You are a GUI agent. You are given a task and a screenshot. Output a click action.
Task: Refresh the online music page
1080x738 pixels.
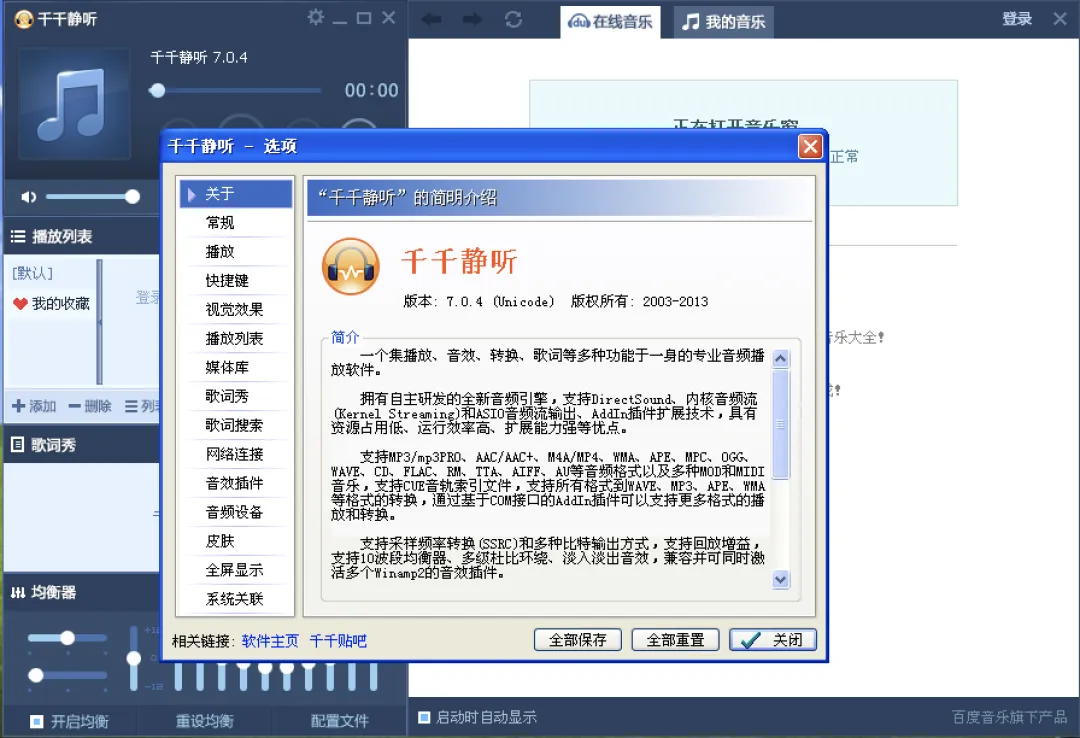[x=513, y=20]
